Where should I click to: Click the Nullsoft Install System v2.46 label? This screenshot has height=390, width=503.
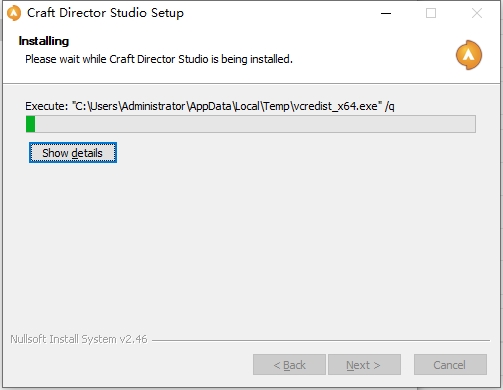[x=79, y=339]
